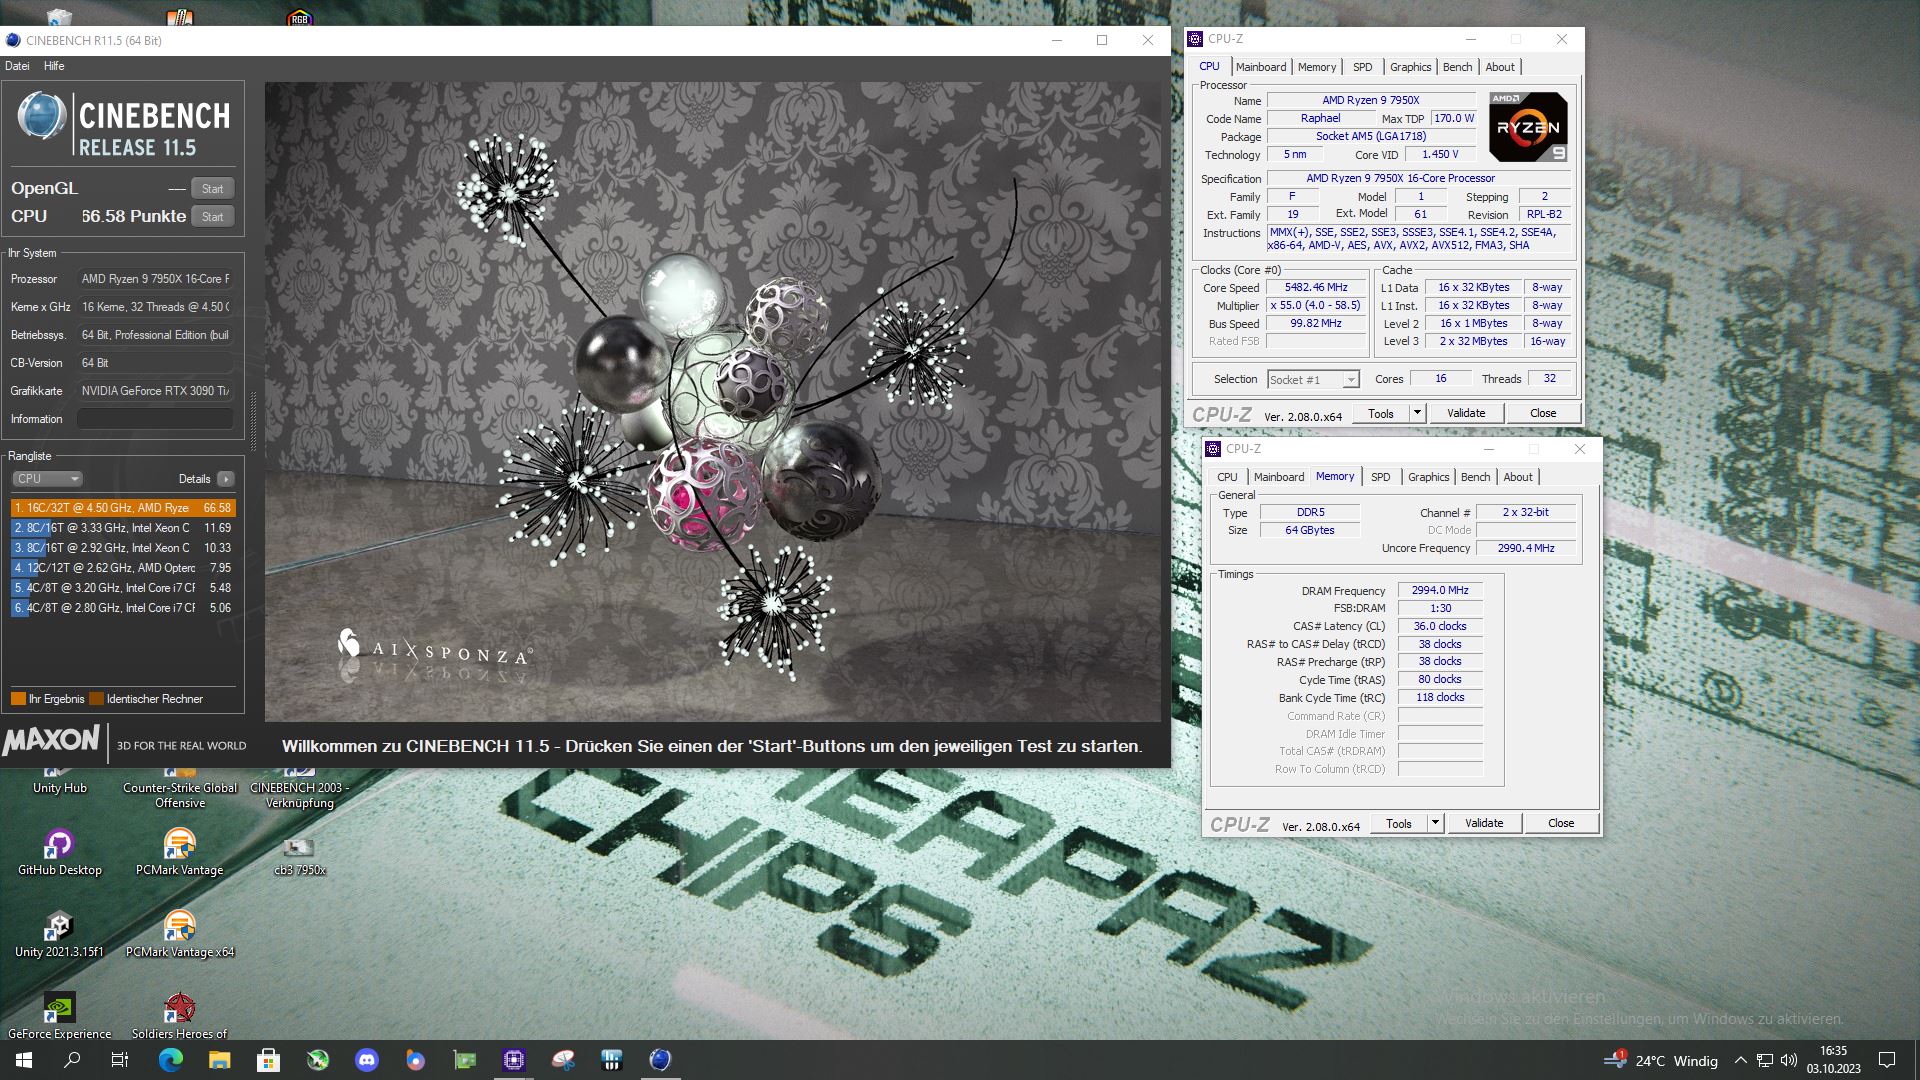Screen dimensions: 1920x1080
Task: Click Tools button in upper CPU-Z window
Action: click(x=1381, y=413)
